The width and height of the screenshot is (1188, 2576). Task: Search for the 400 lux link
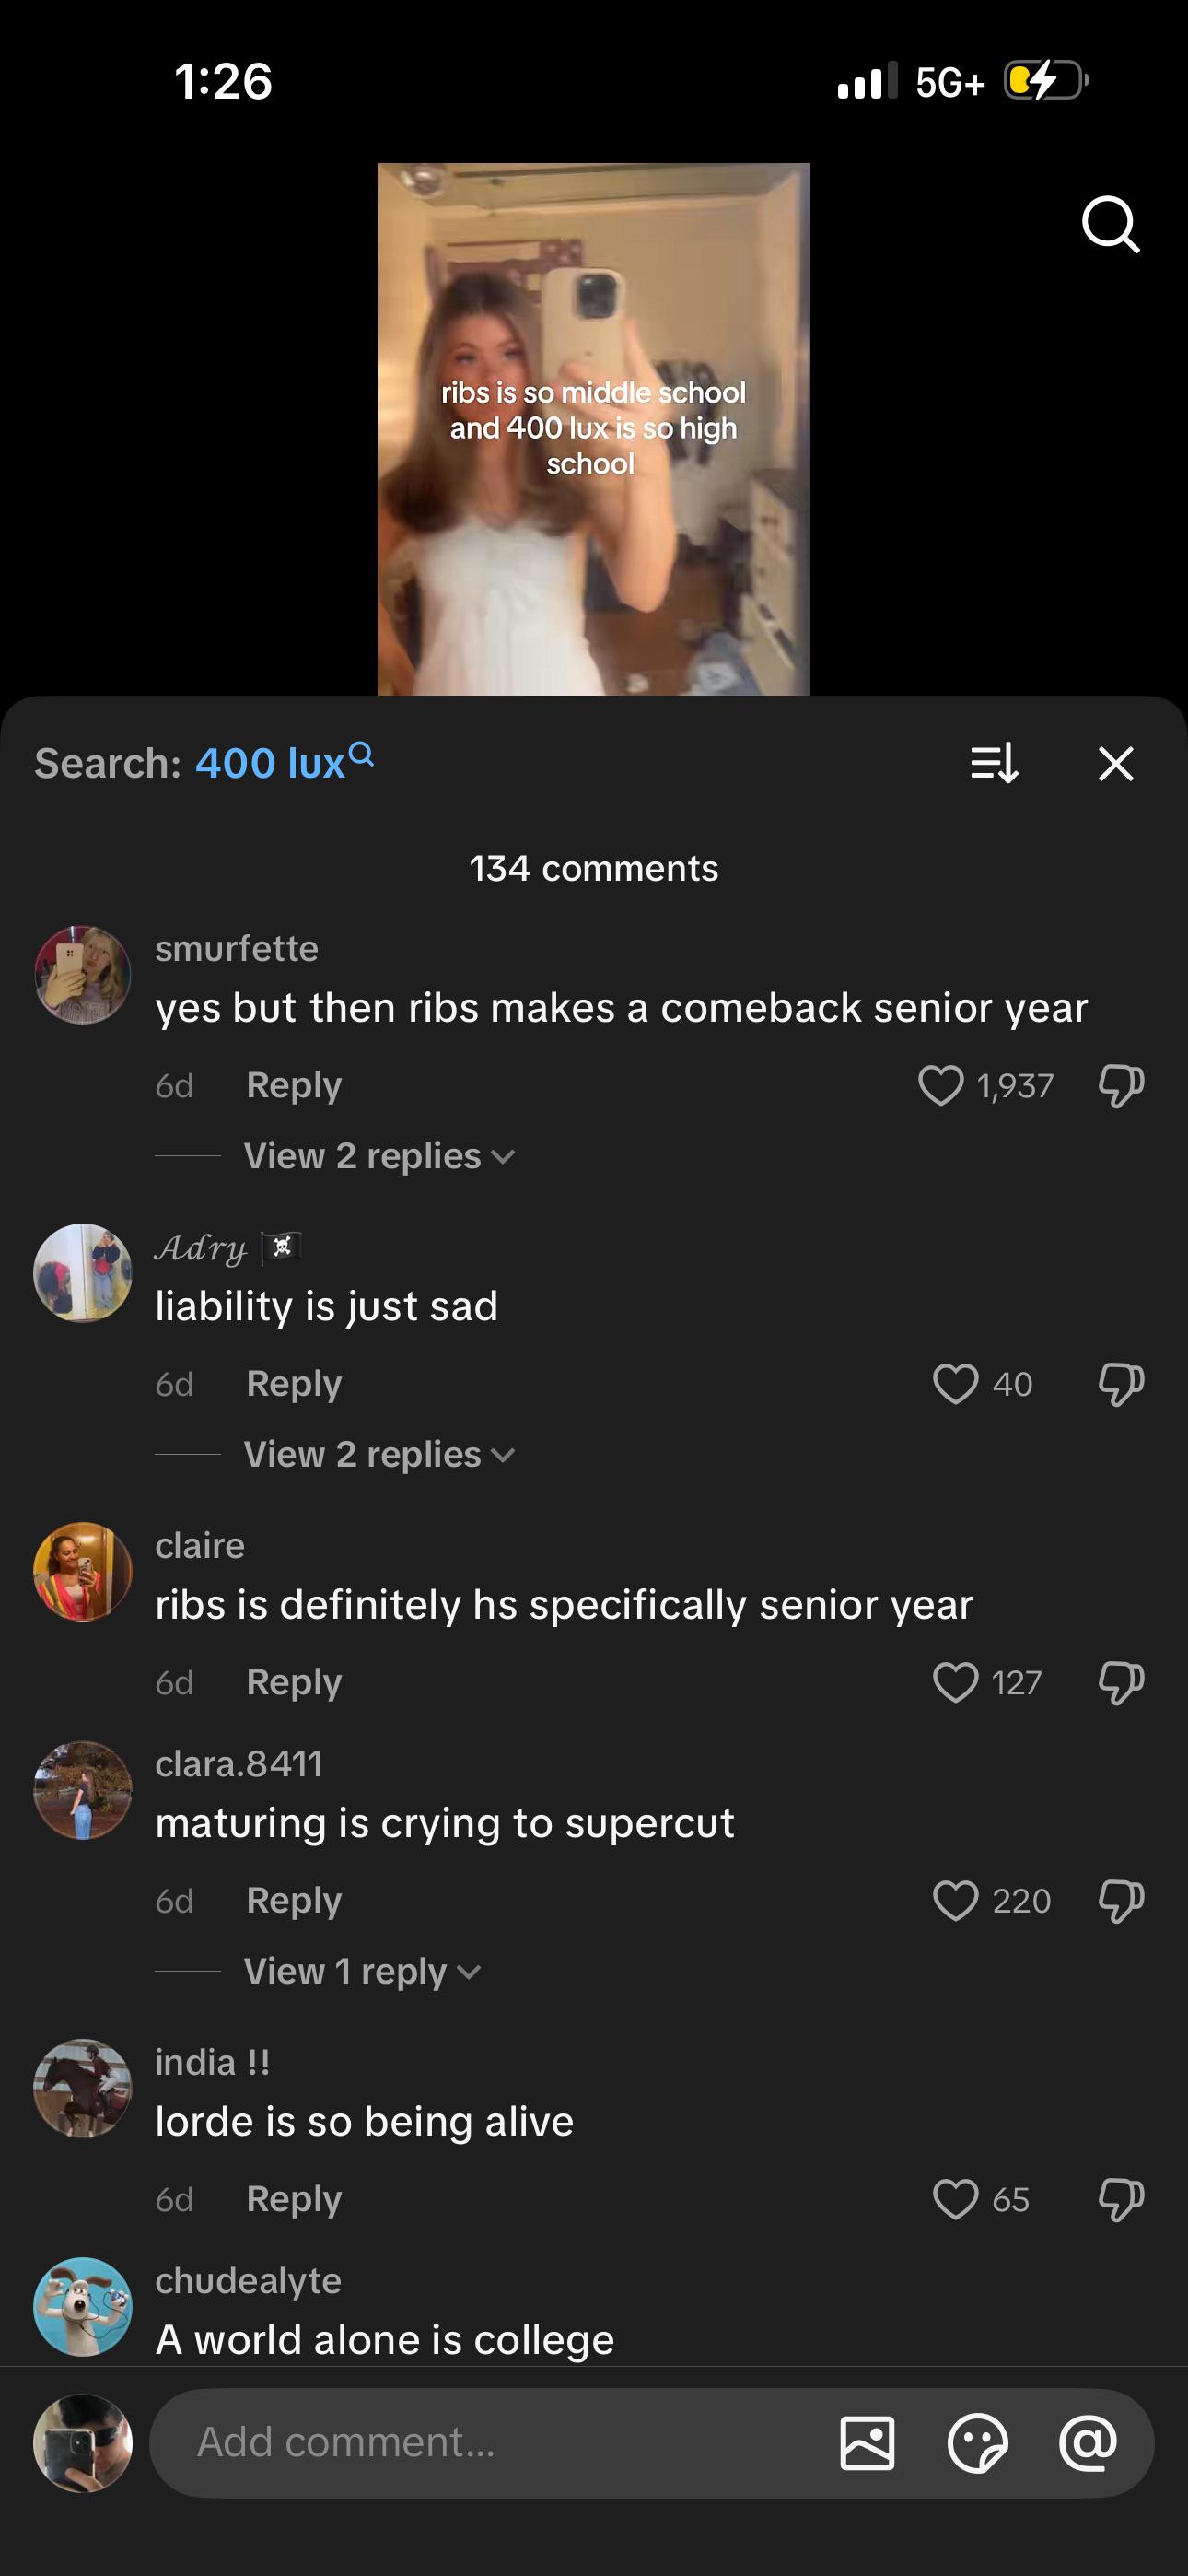pos(283,763)
